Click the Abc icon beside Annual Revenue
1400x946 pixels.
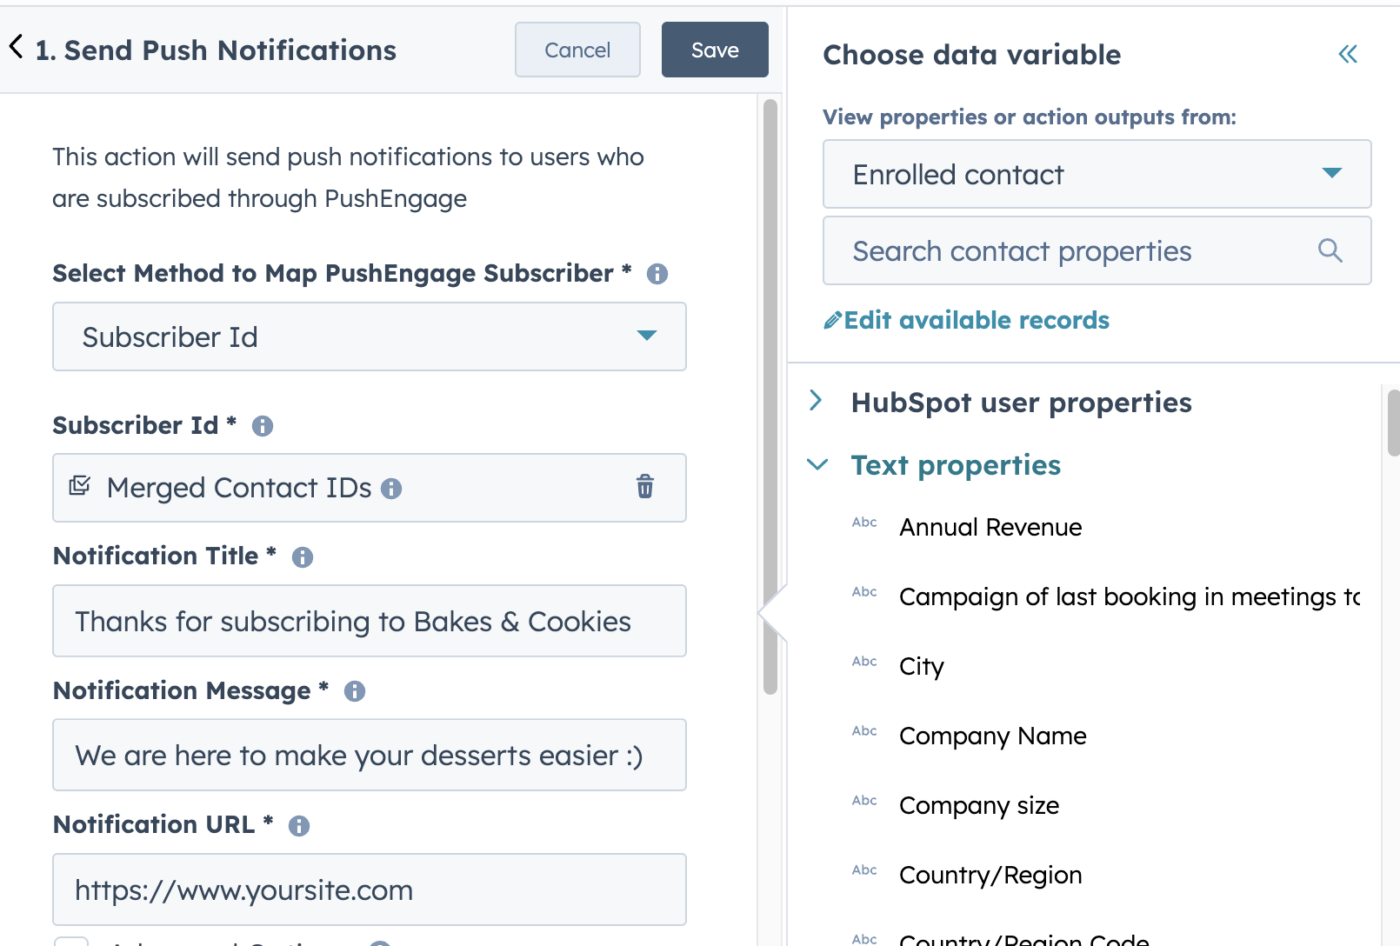(x=864, y=523)
